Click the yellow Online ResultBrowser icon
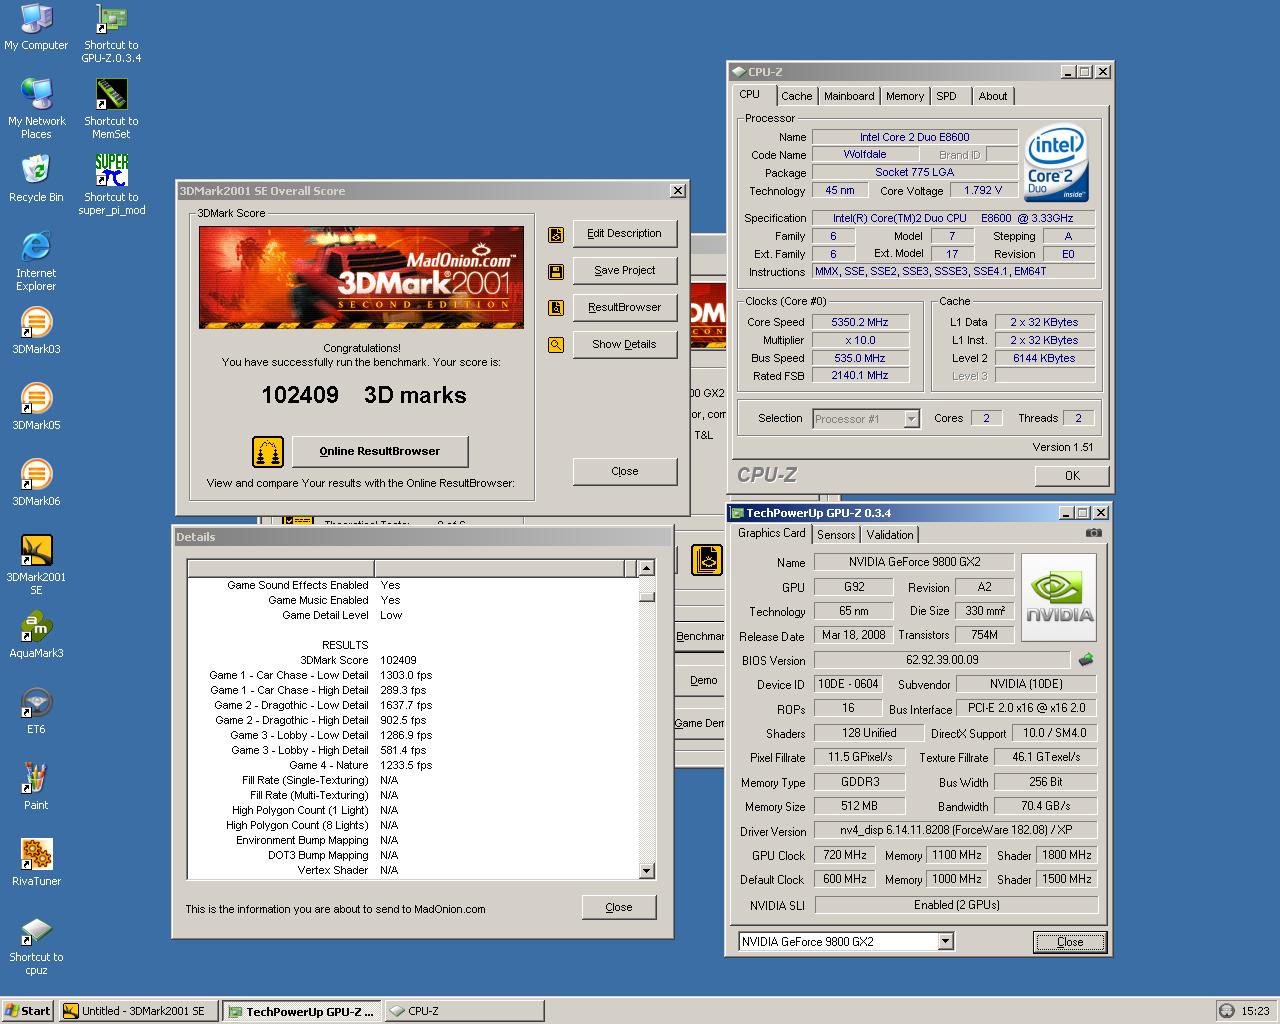The width and height of the screenshot is (1280, 1024). [x=267, y=452]
